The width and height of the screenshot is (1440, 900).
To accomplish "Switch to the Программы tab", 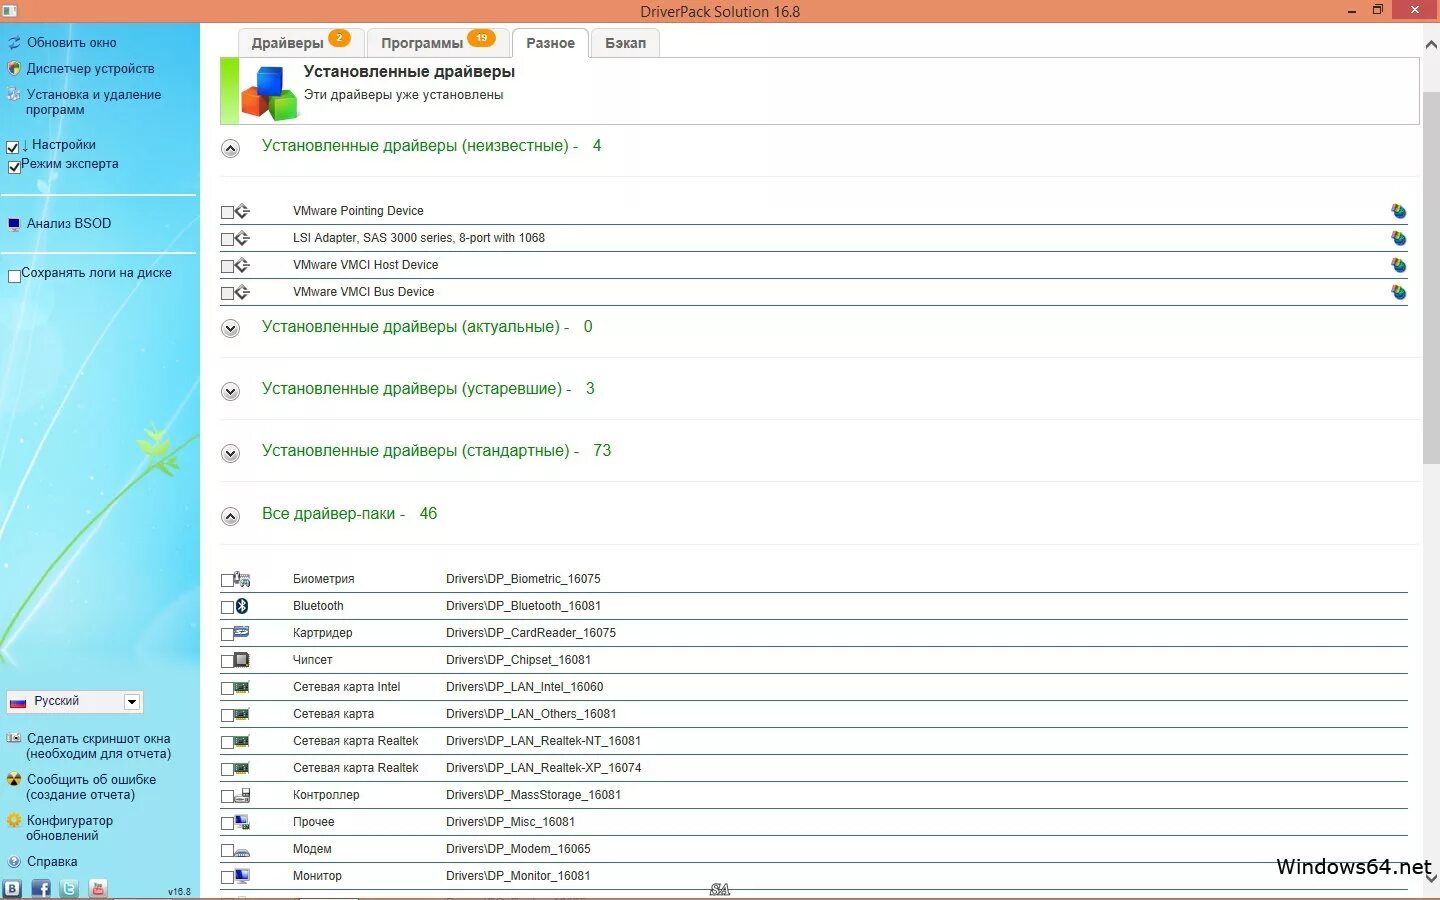I will click(436, 43).
